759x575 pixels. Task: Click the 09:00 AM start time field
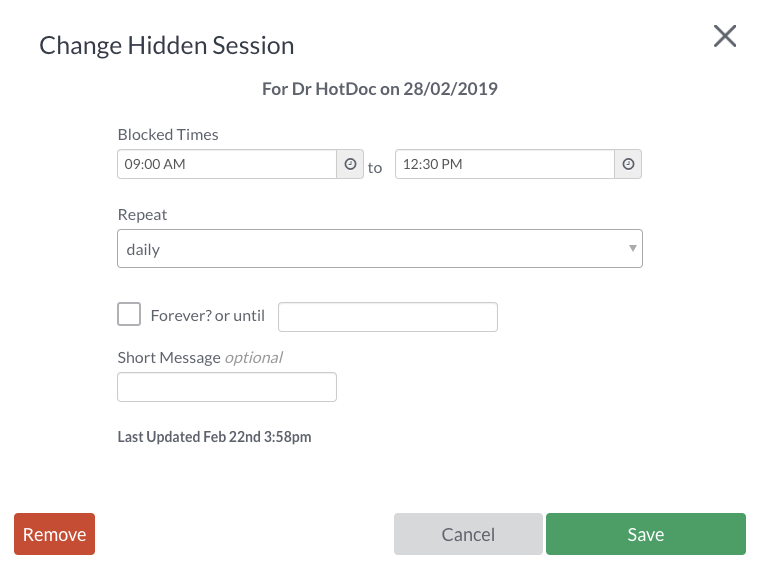click(x=227, y=164)
